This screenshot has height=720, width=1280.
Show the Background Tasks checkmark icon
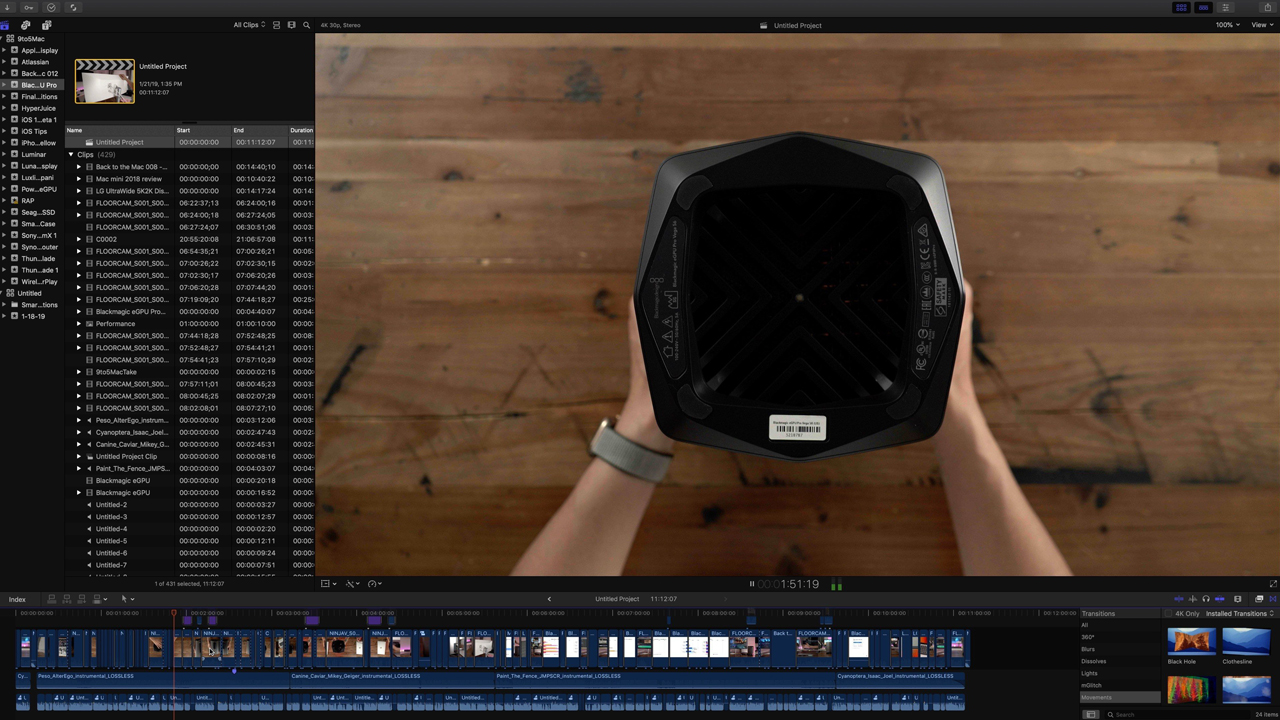pos(51,7)
